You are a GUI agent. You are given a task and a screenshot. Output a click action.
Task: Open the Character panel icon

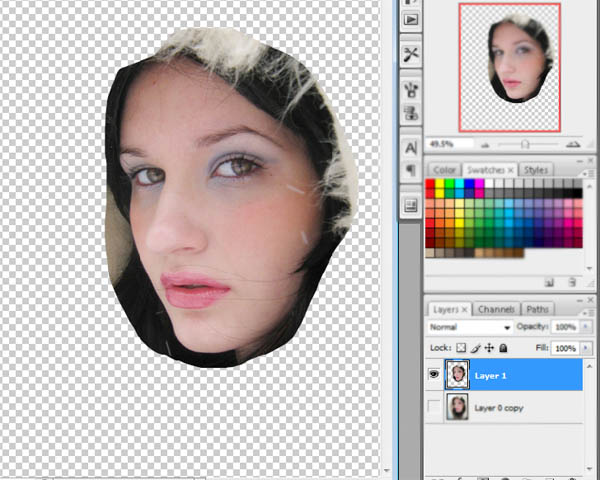(x=410, y=146)
